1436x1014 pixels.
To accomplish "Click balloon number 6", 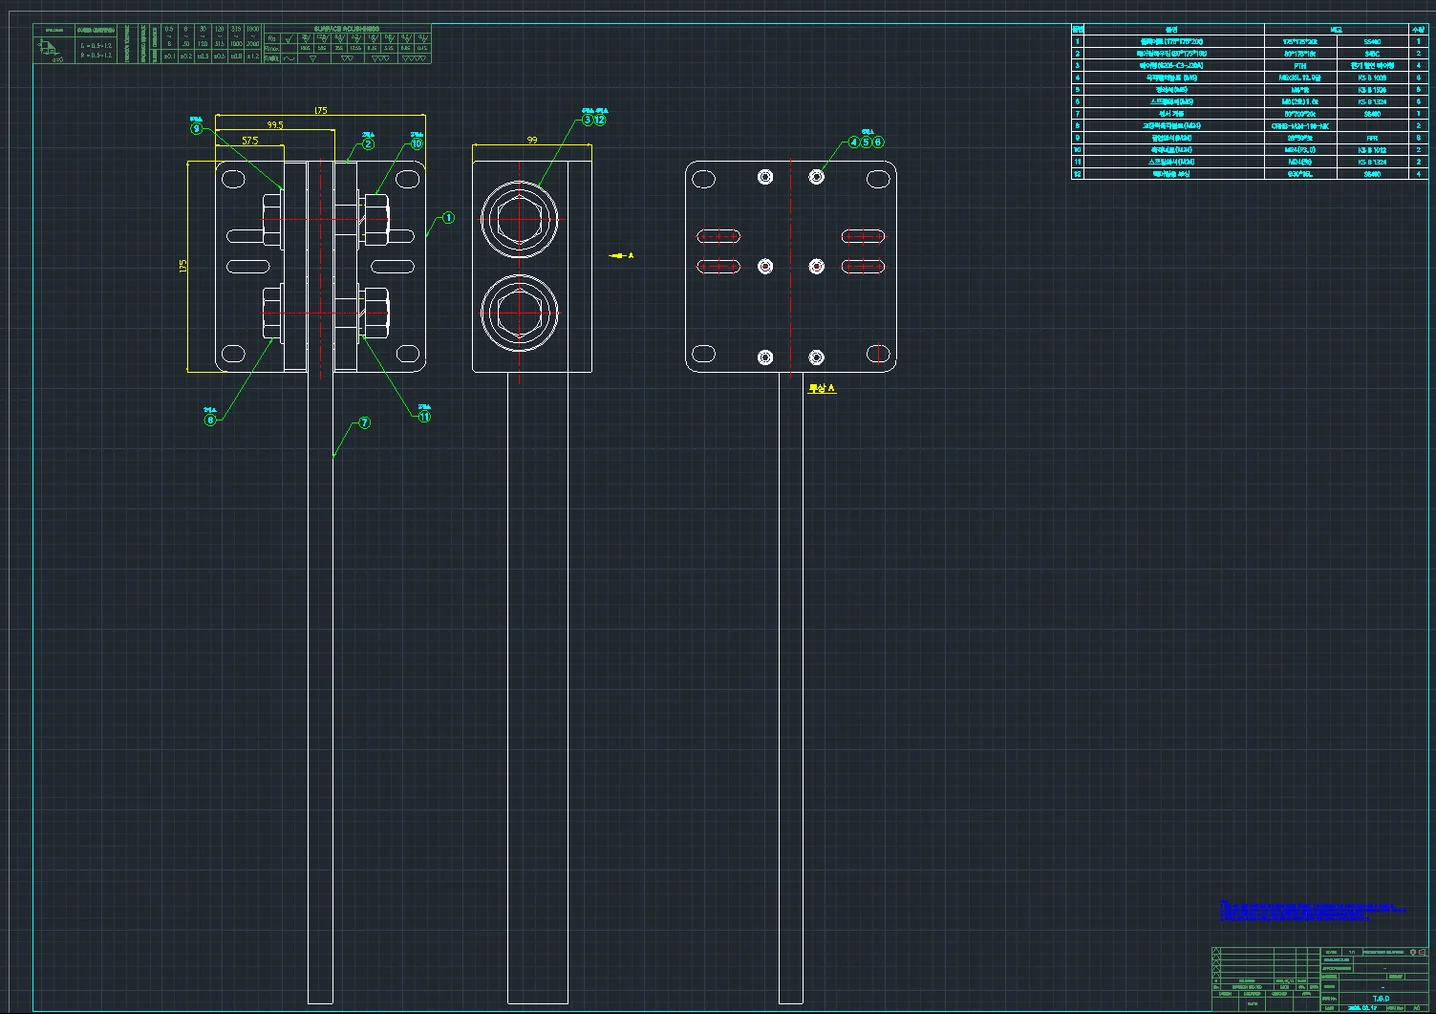I will (878, 142).
